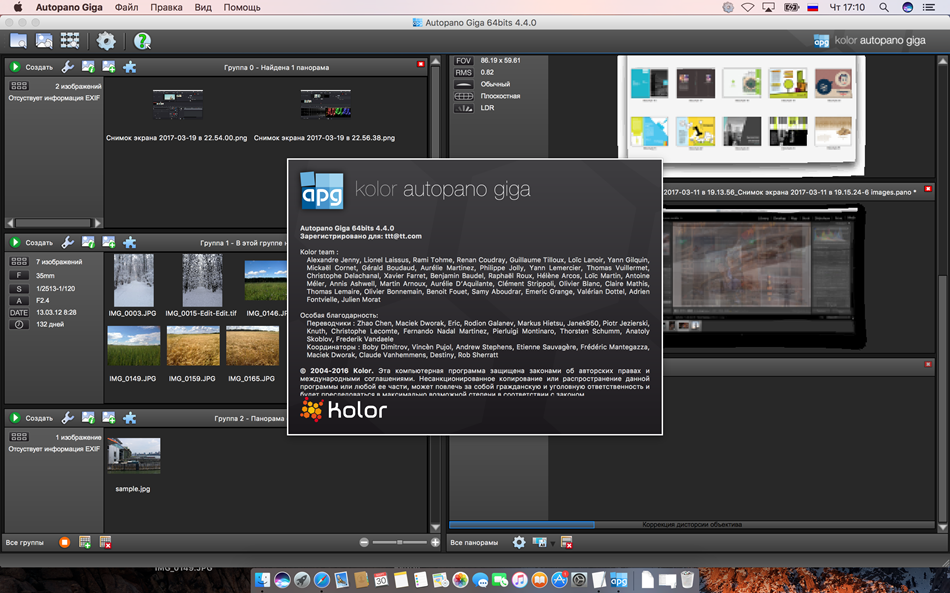Click remove all groups icon in bottom bar

[x=105, y=542]
